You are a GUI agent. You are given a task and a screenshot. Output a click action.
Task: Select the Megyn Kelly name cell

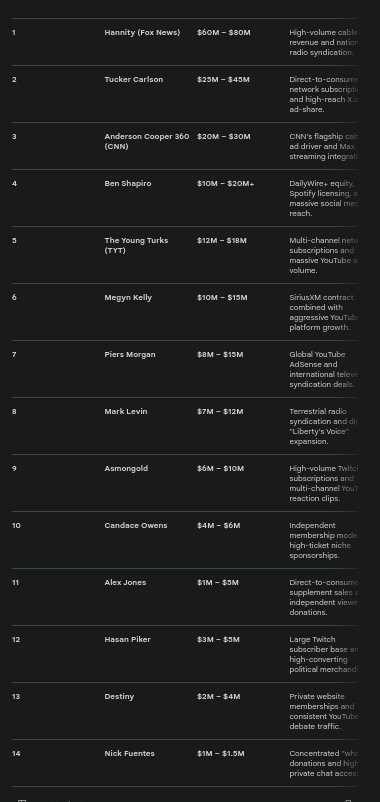[x=128, y=298]
